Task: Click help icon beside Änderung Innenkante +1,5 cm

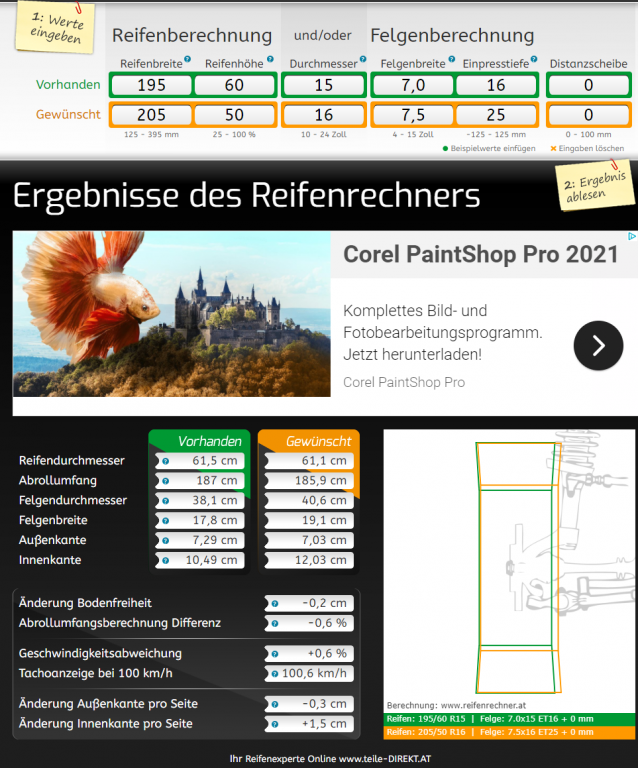Action: click(274, 724)
